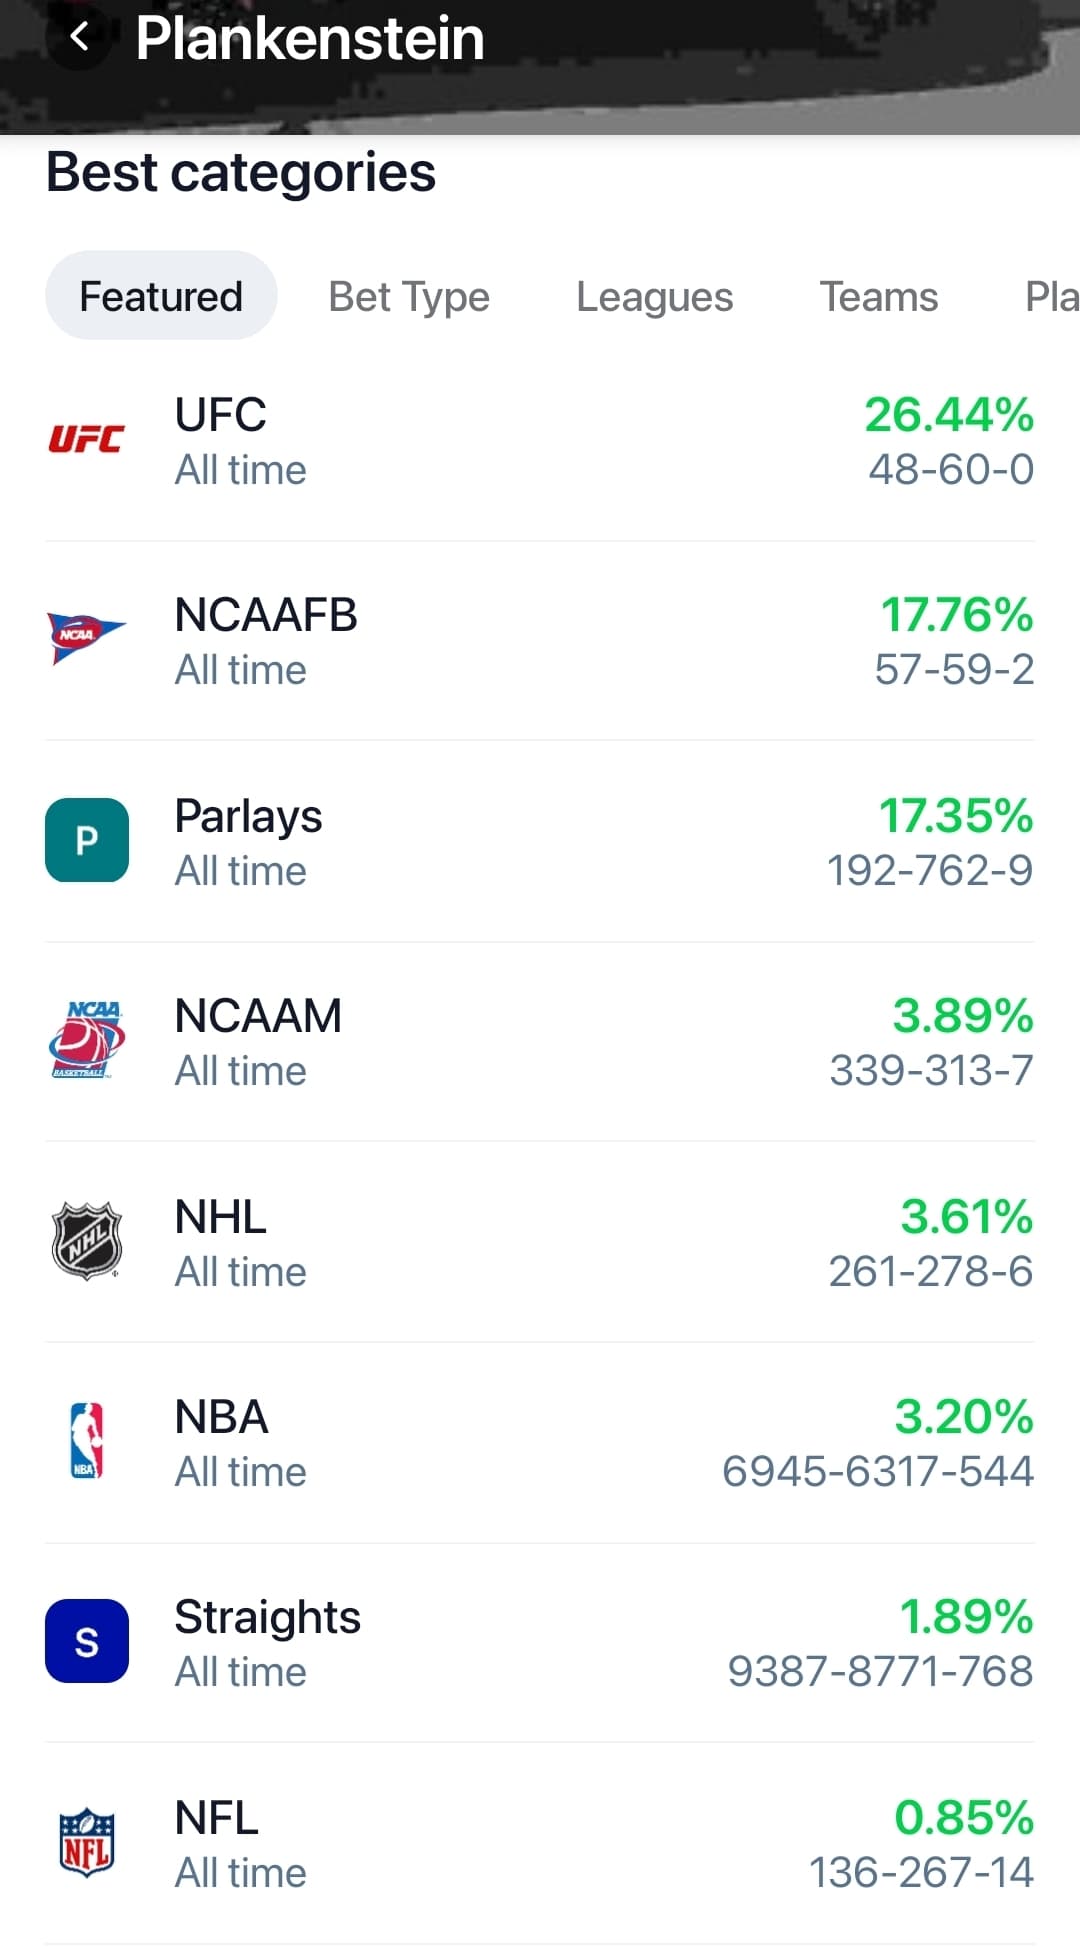Tap the Plankenstein profile title
Viewport: 1080px width, 1947px height.
(310, 39)
